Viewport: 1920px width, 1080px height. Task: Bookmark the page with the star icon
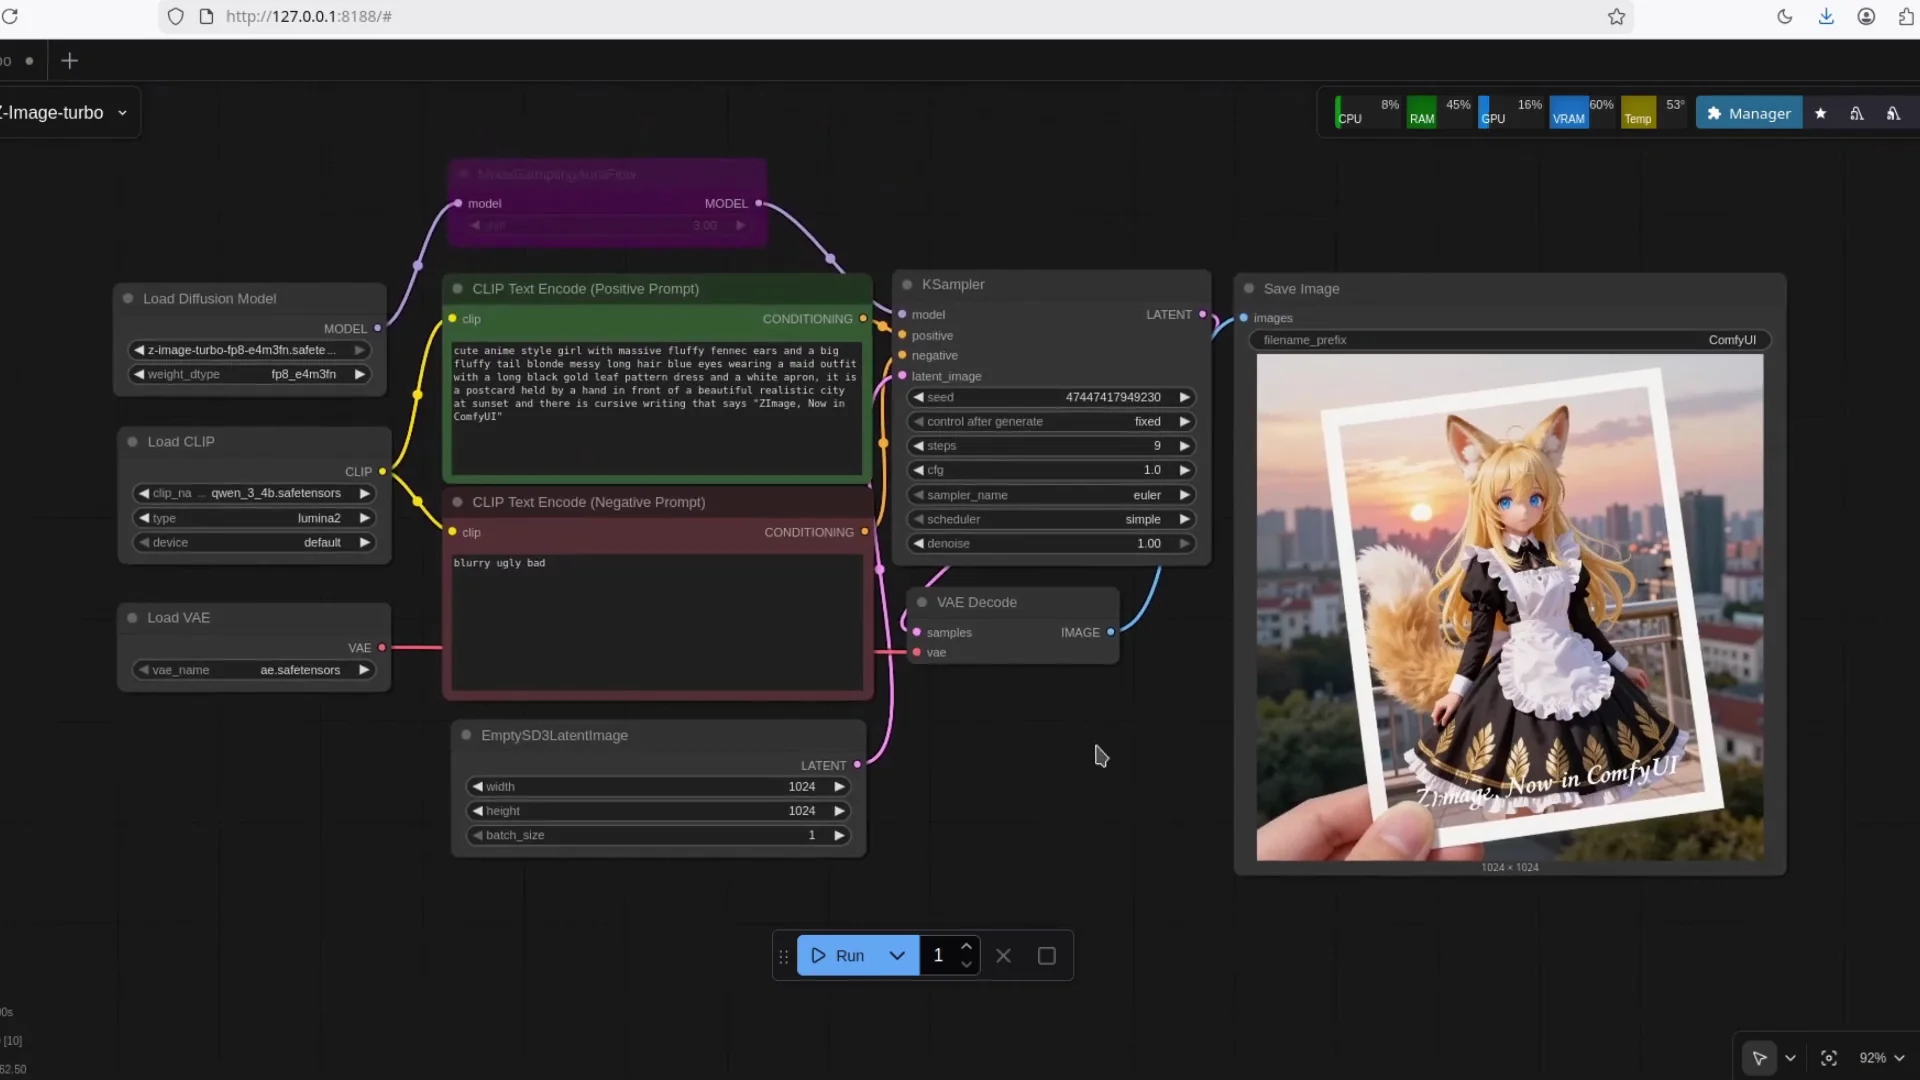pyautogui.click(x=1616, y=16)
